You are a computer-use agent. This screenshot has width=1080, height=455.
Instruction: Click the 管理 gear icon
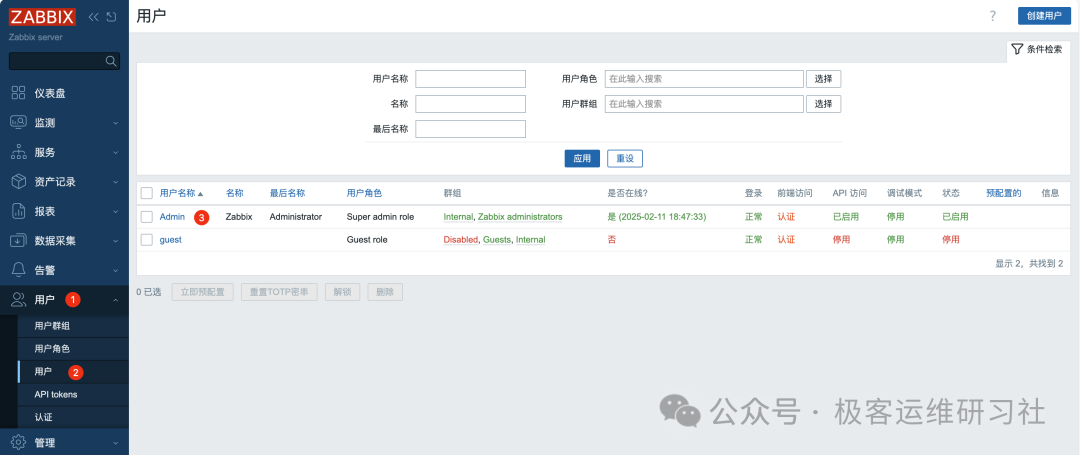tap(18, 442)
